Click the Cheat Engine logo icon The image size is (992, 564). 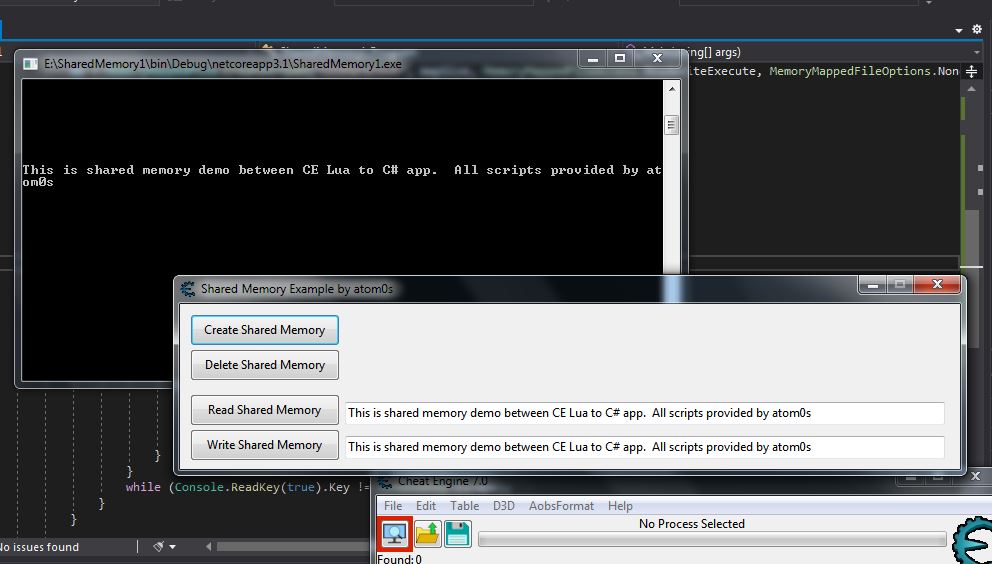pyautogui.click(x=972, y=540)
